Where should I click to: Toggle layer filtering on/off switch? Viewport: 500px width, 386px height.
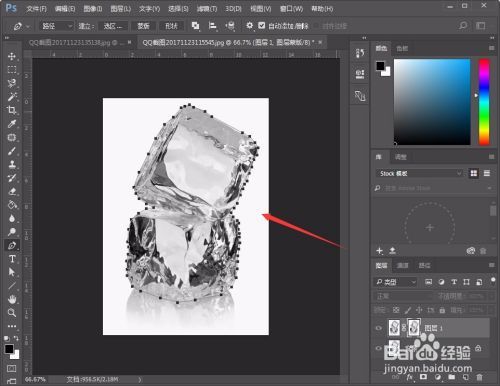click(x=493, y=281)
